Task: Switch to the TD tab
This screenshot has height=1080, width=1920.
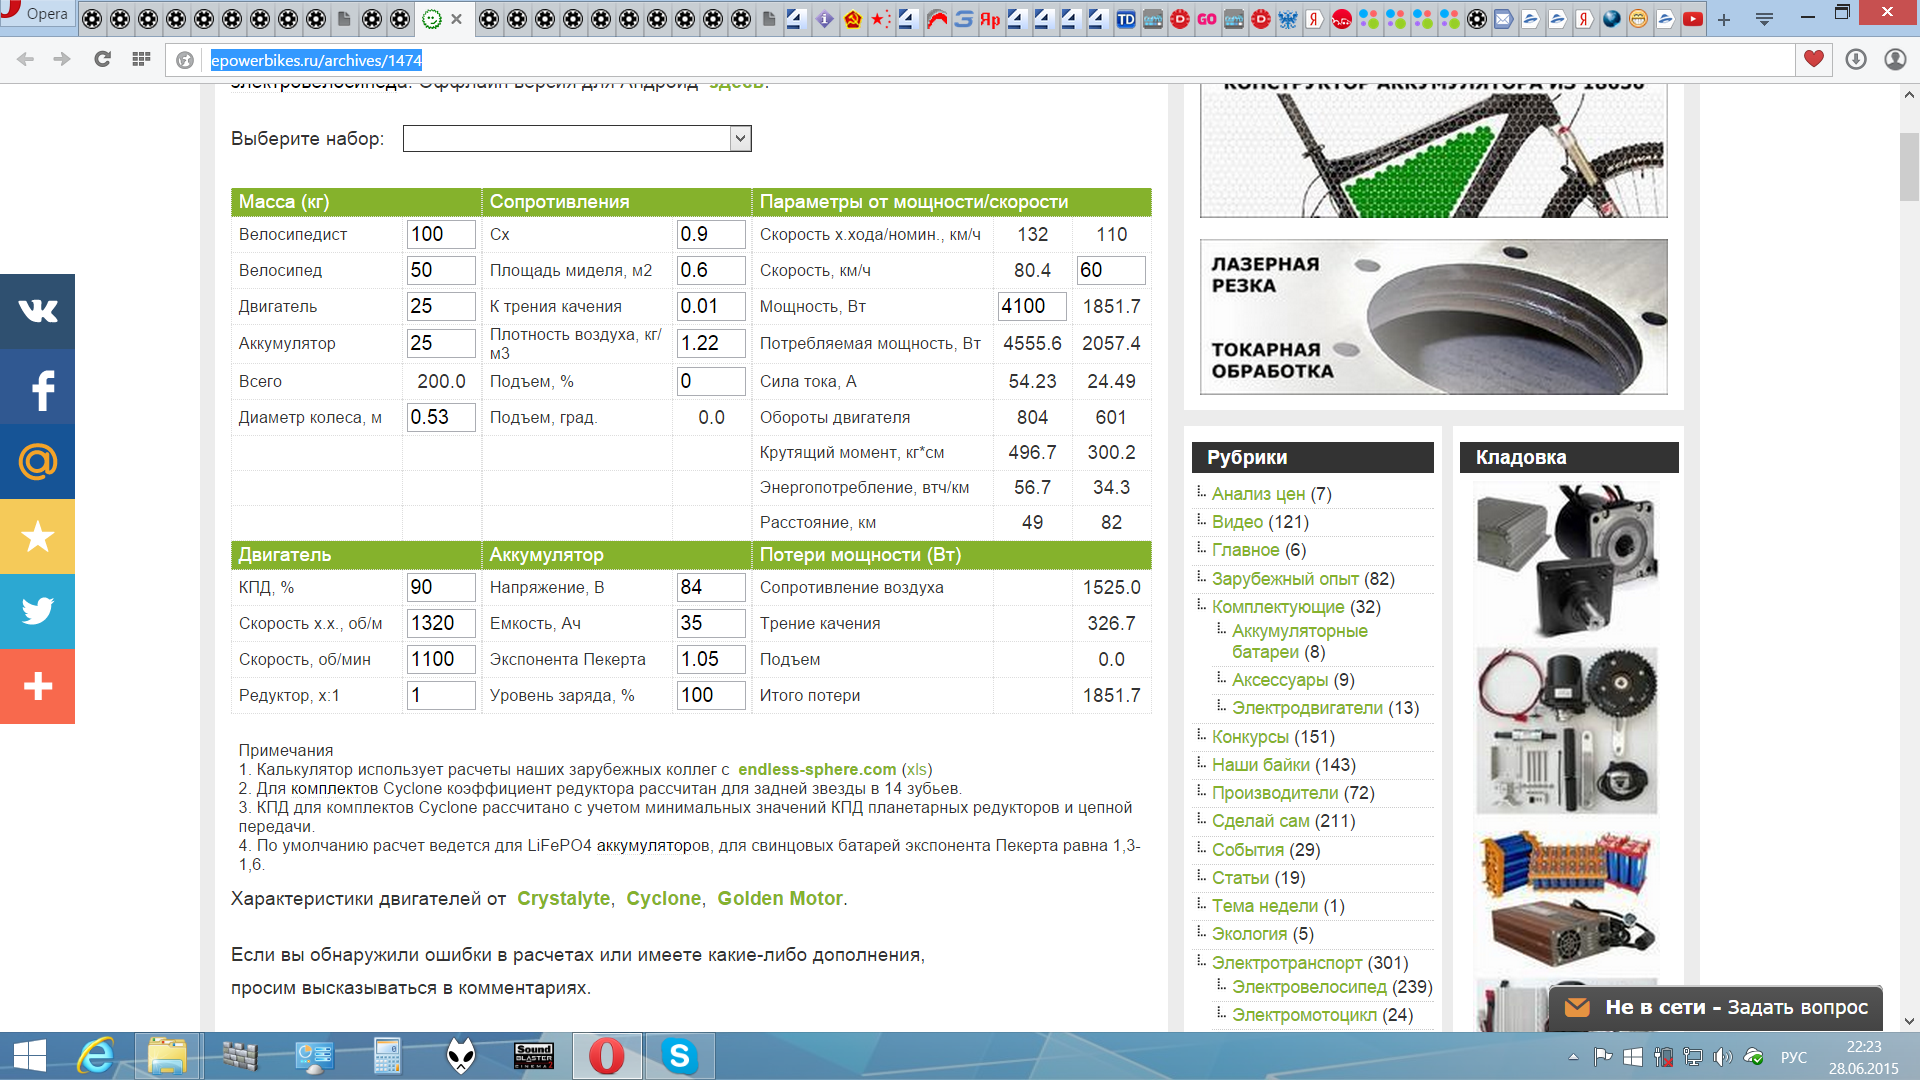Action: [1126, 19]
